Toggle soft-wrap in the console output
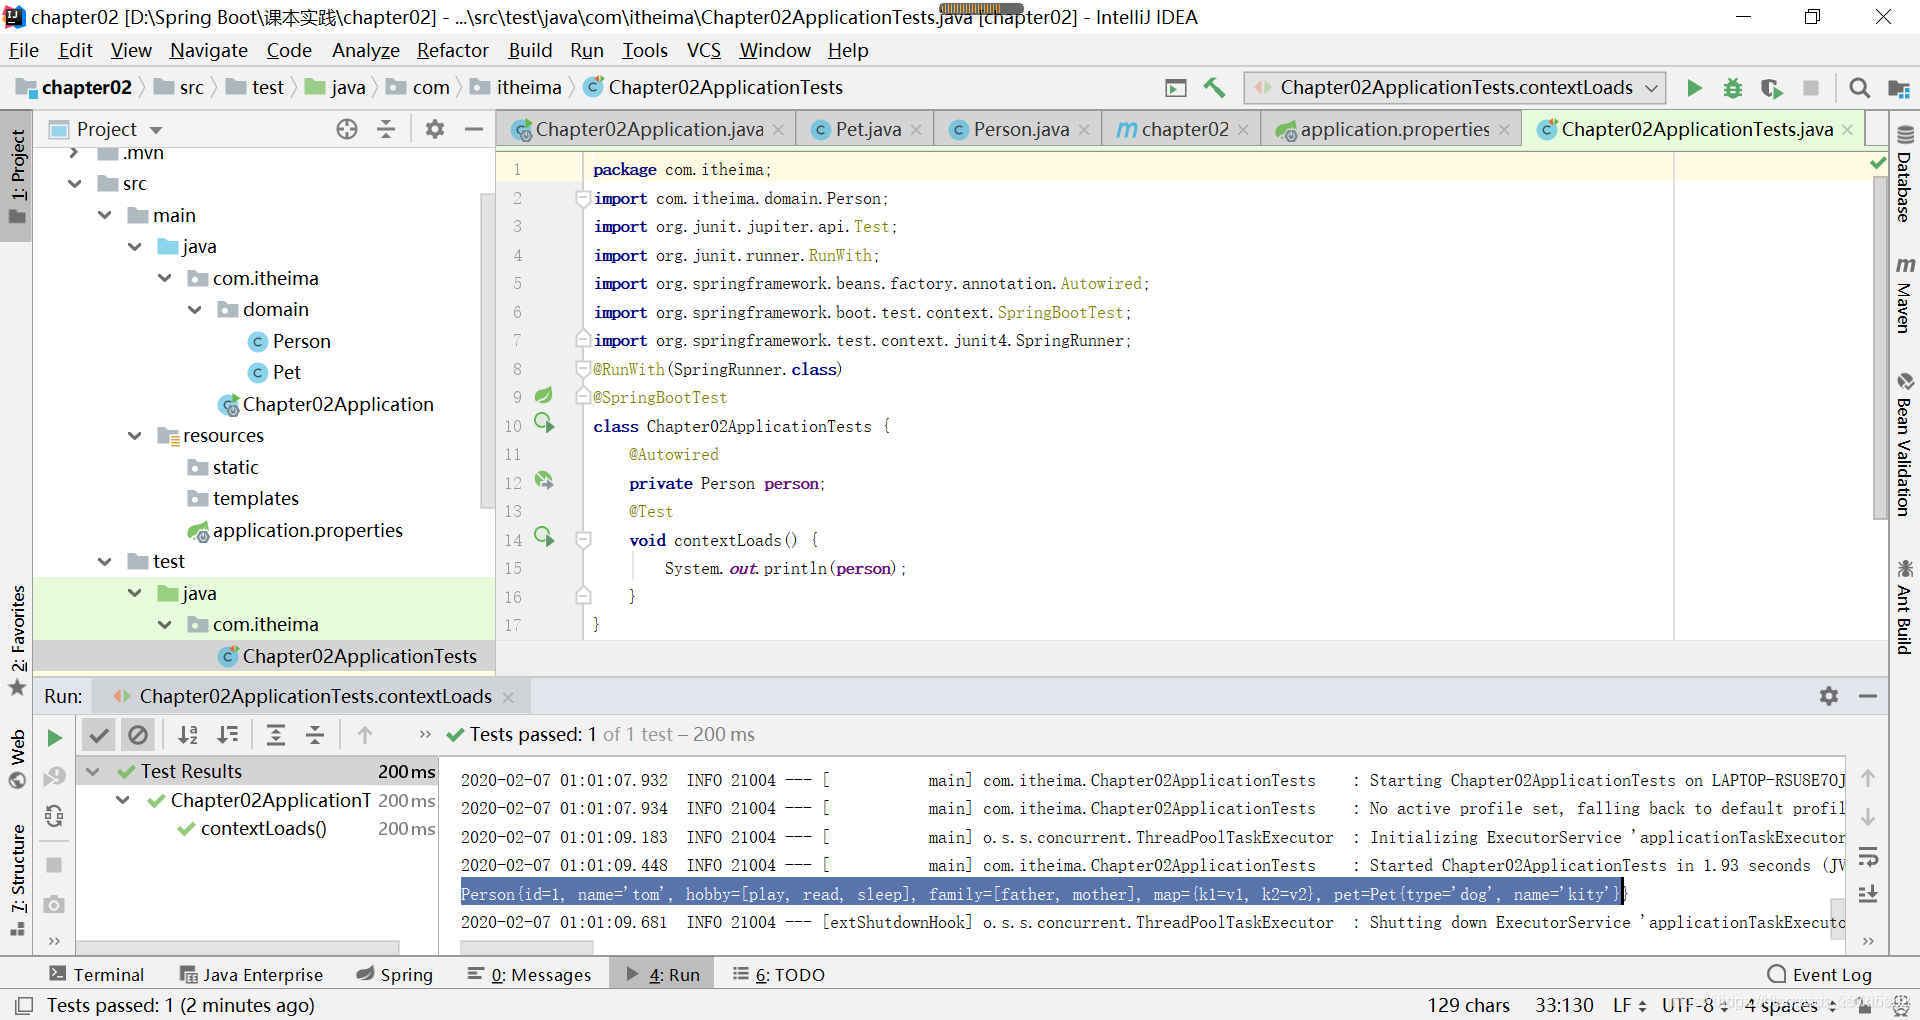This screenshot has width=1920, height=1020. point(1867,857)
